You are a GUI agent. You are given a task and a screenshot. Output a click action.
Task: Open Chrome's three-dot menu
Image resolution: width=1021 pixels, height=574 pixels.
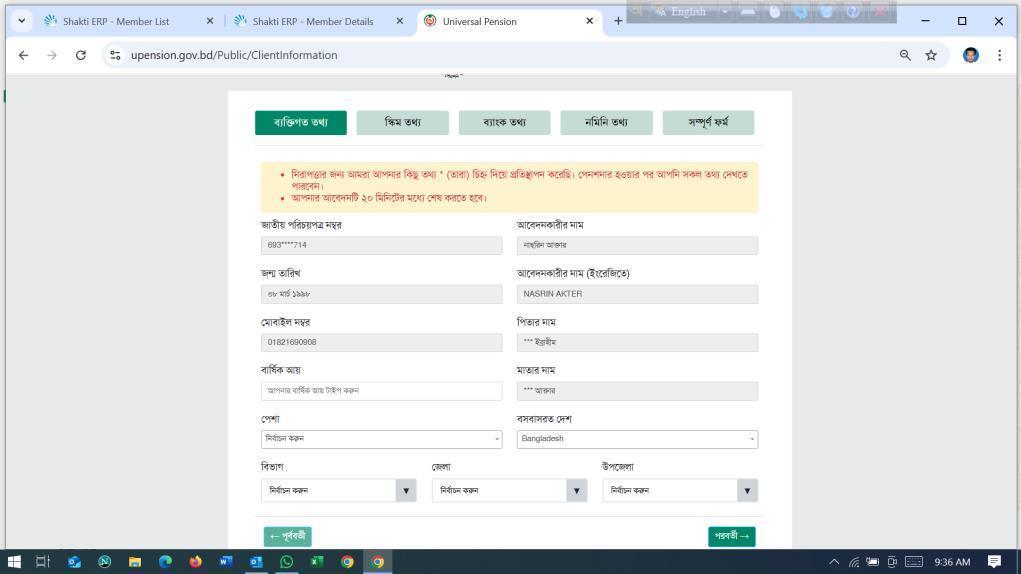click(999, 55)
